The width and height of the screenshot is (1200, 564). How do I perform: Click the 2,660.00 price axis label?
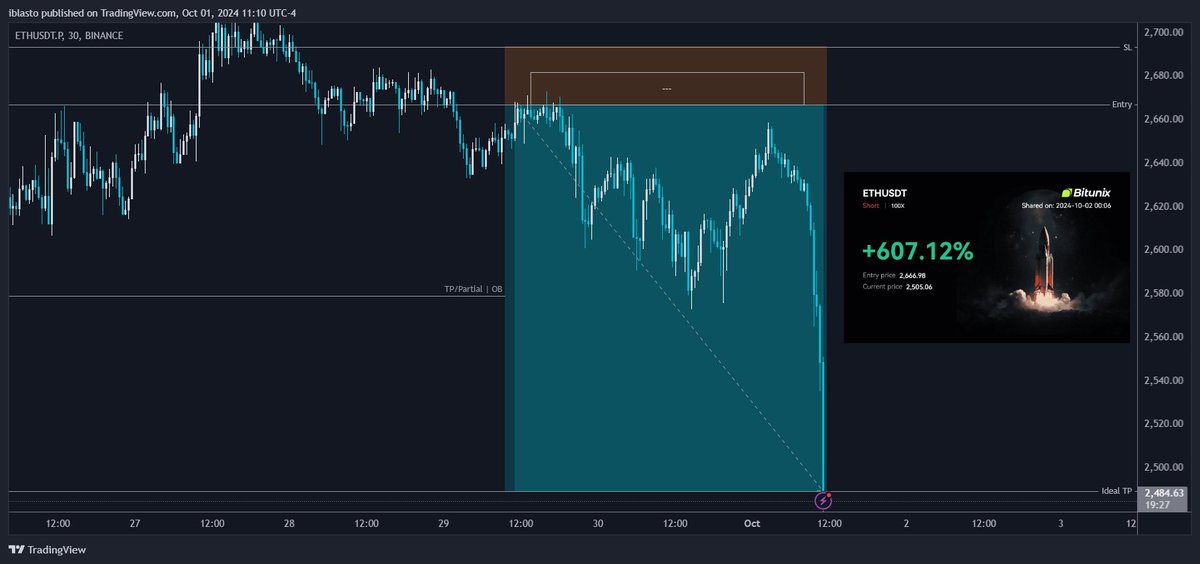pyautogui.click(x=1165, y=119)
